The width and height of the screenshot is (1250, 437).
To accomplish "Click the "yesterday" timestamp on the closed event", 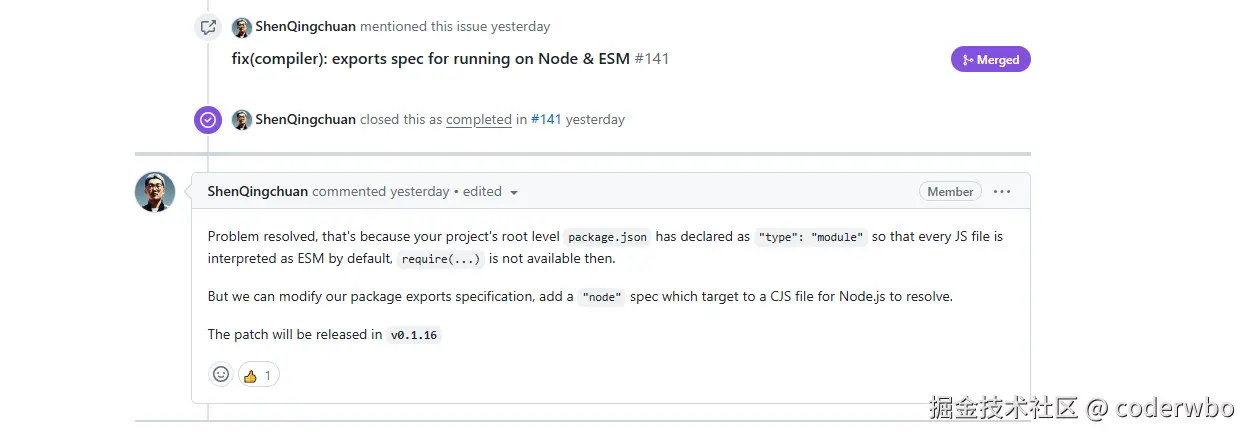I will (x=595, y=120).
